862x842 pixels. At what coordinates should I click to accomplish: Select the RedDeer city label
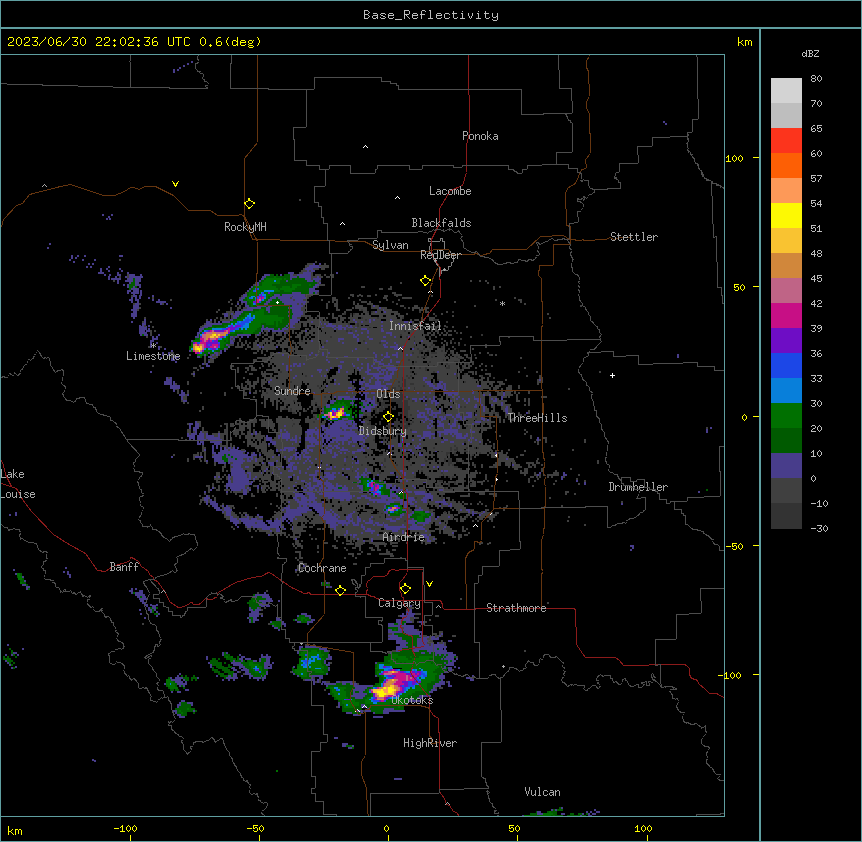click(x=440, y=255)
